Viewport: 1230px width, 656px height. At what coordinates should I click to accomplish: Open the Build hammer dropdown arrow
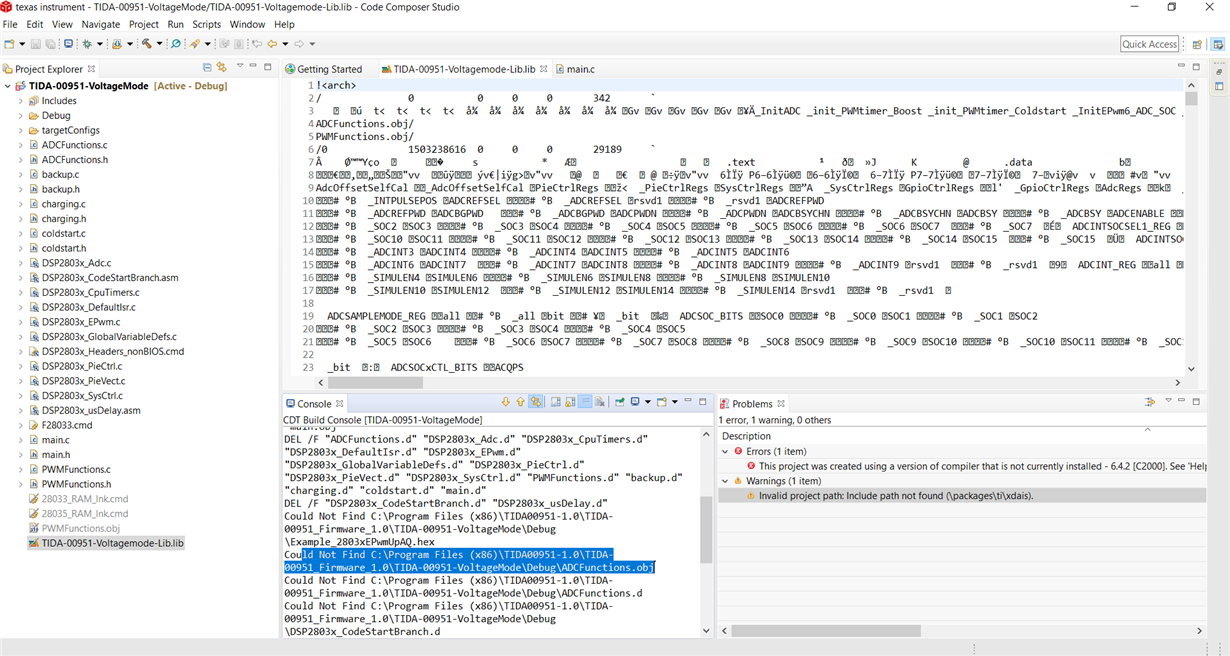tap(159, 44)
